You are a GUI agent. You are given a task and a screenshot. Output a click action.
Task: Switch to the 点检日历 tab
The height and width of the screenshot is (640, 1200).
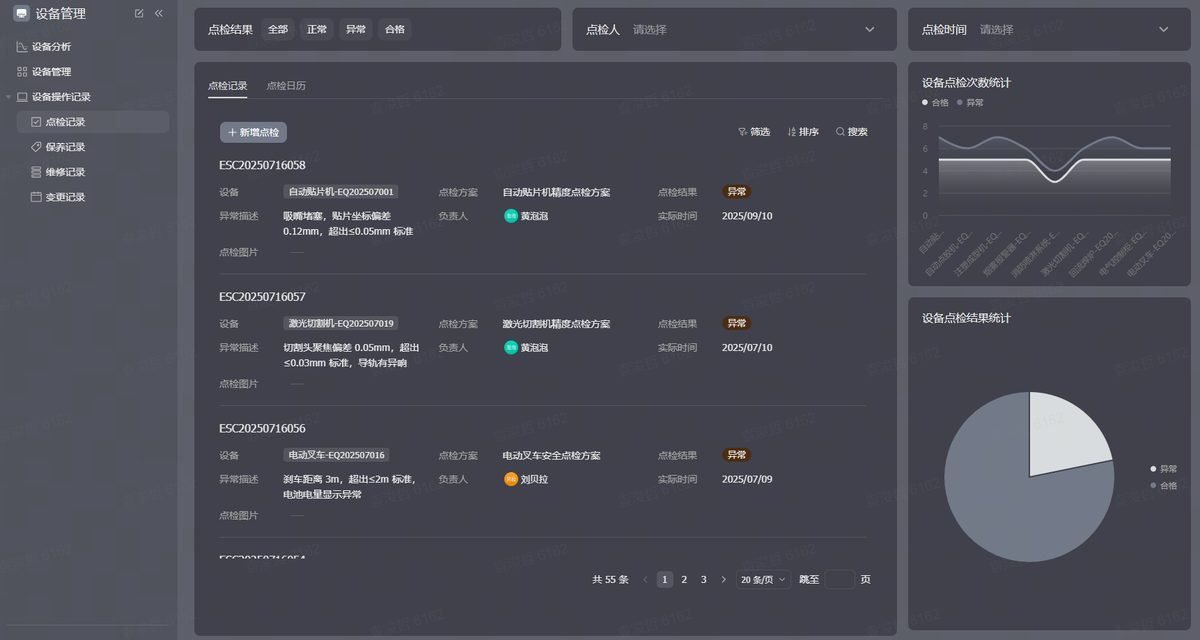click(286, 86)
